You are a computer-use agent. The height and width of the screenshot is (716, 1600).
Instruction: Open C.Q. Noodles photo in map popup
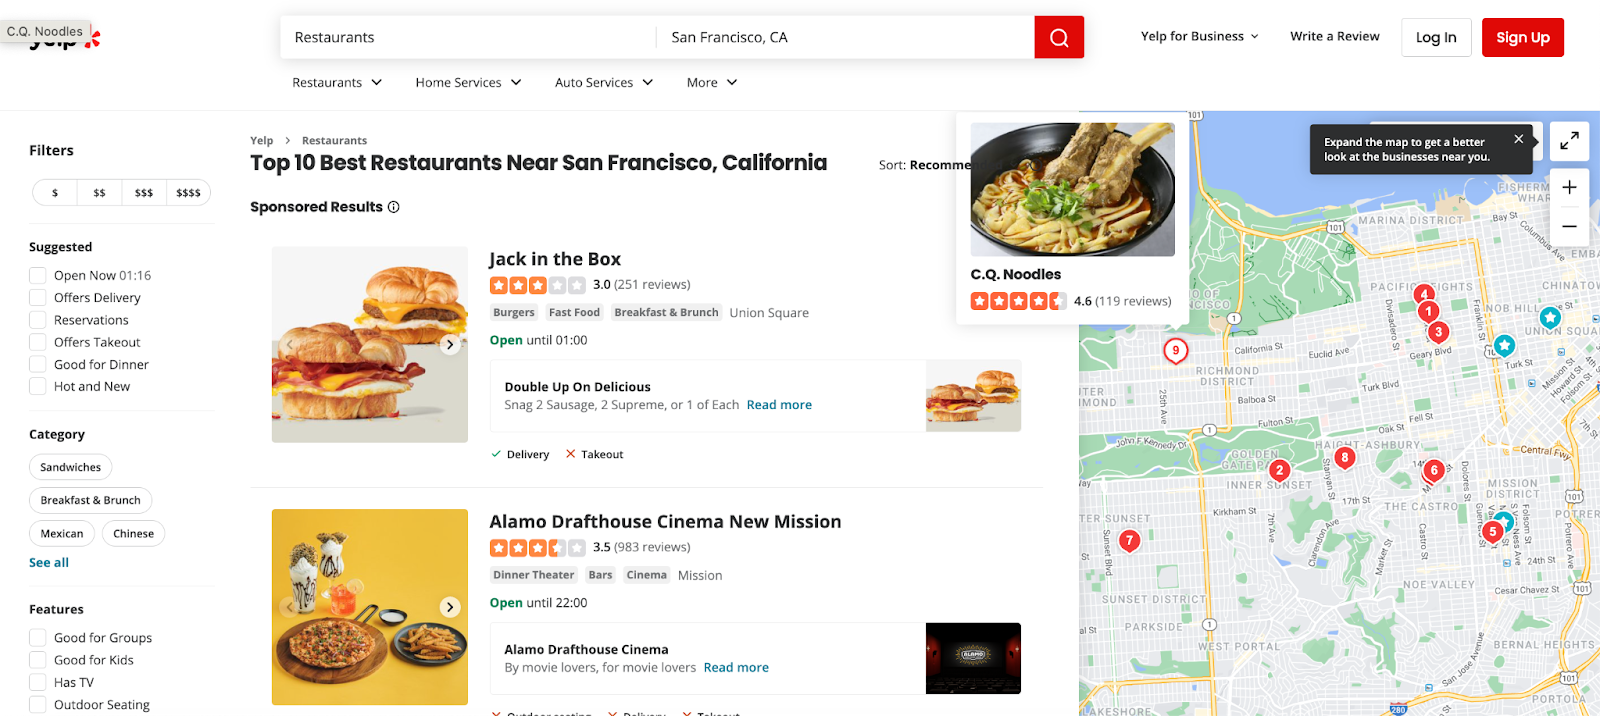(x=1072, y=189)
